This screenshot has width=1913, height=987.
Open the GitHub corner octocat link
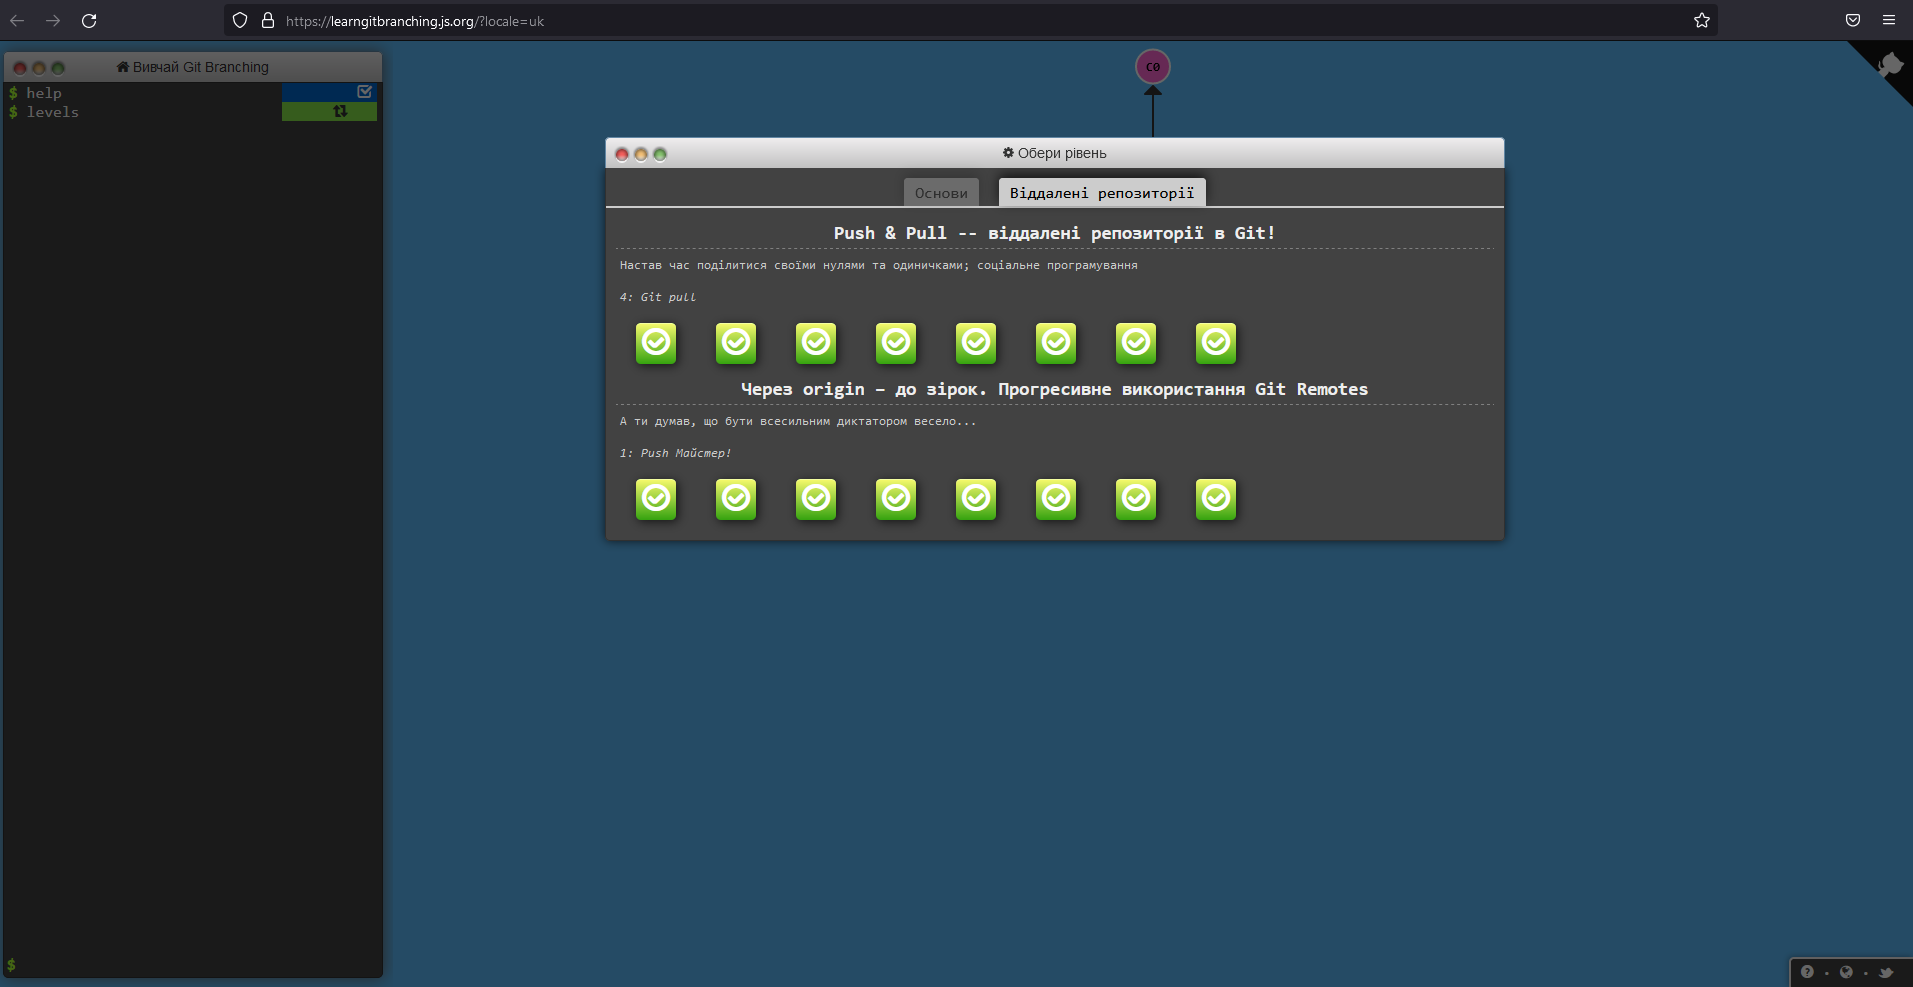point(1889,65)
